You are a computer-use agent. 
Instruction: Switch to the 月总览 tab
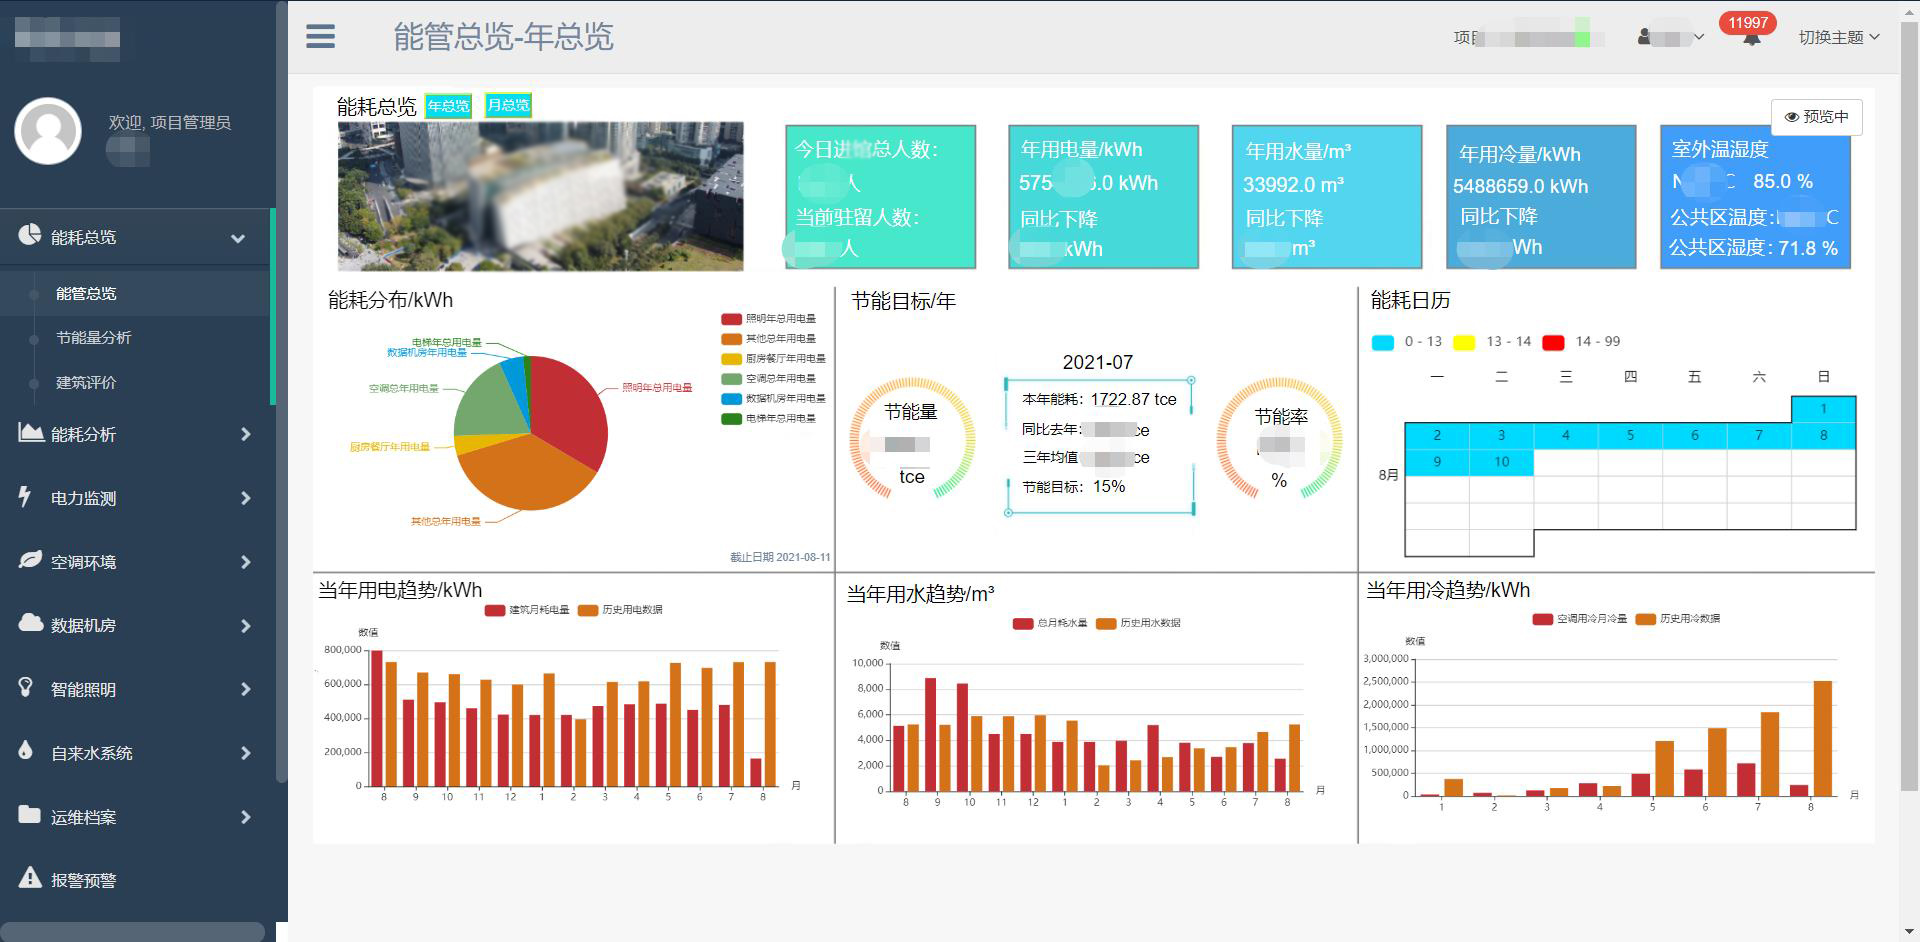[508, 105]
